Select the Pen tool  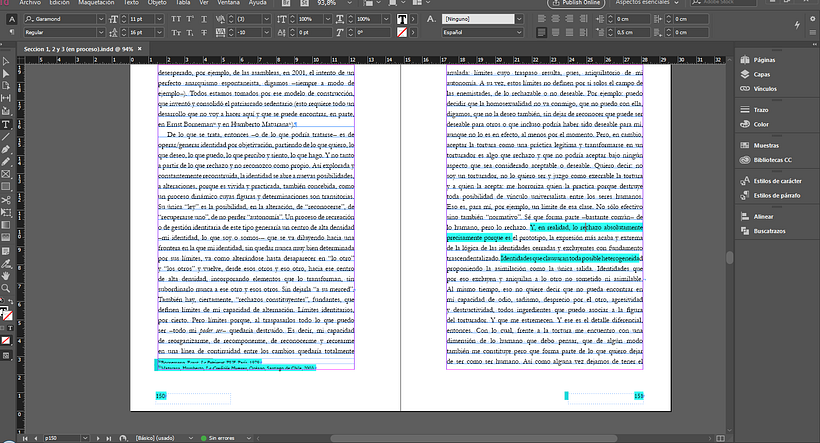6,150
